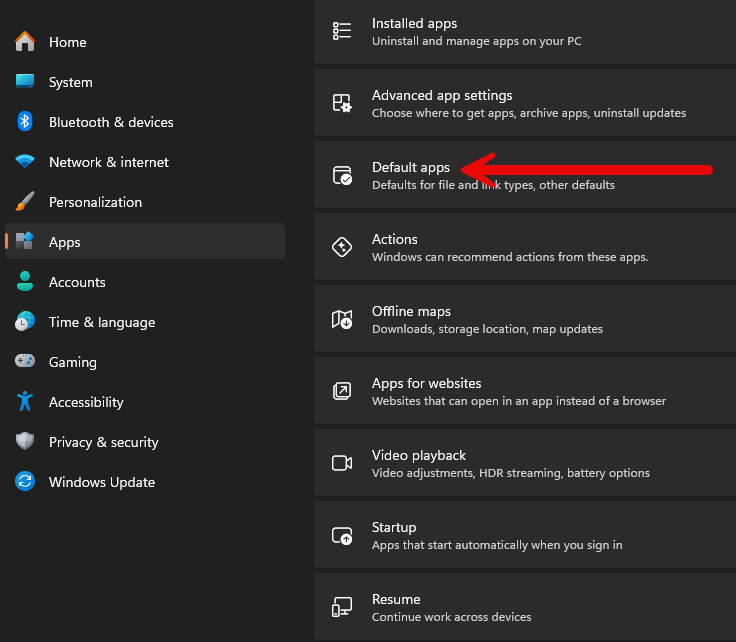The image size is (736, 642).
Task: Click the Privacy & security shield icon
Action: (25, 442)
